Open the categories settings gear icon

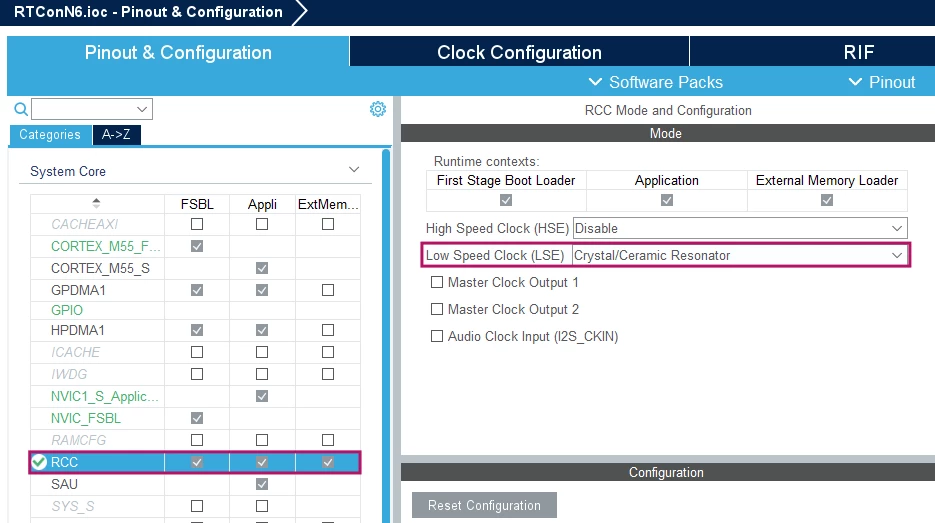coord(377,109)
